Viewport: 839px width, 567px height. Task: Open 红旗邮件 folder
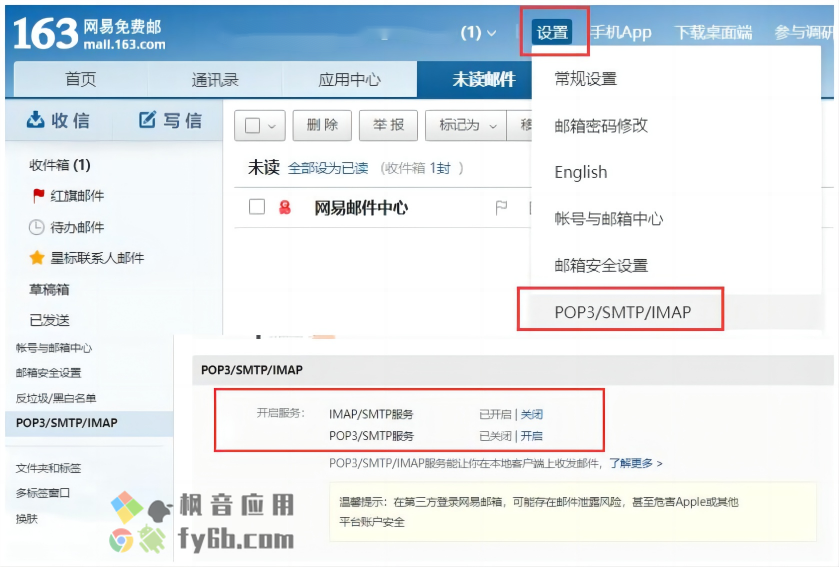(77, 196)
